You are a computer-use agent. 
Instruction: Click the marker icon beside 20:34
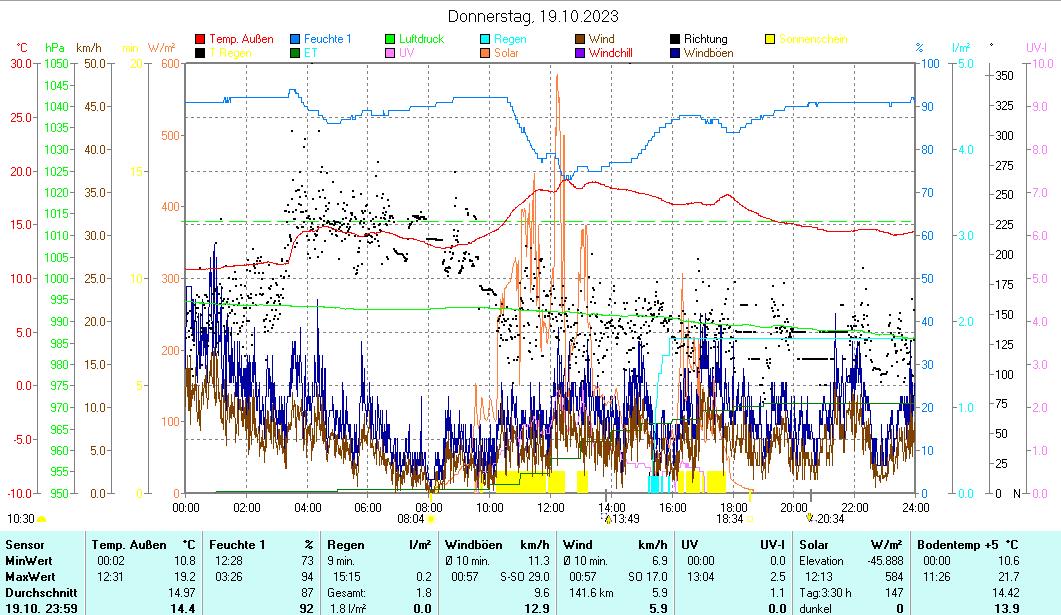click(809, 518)
